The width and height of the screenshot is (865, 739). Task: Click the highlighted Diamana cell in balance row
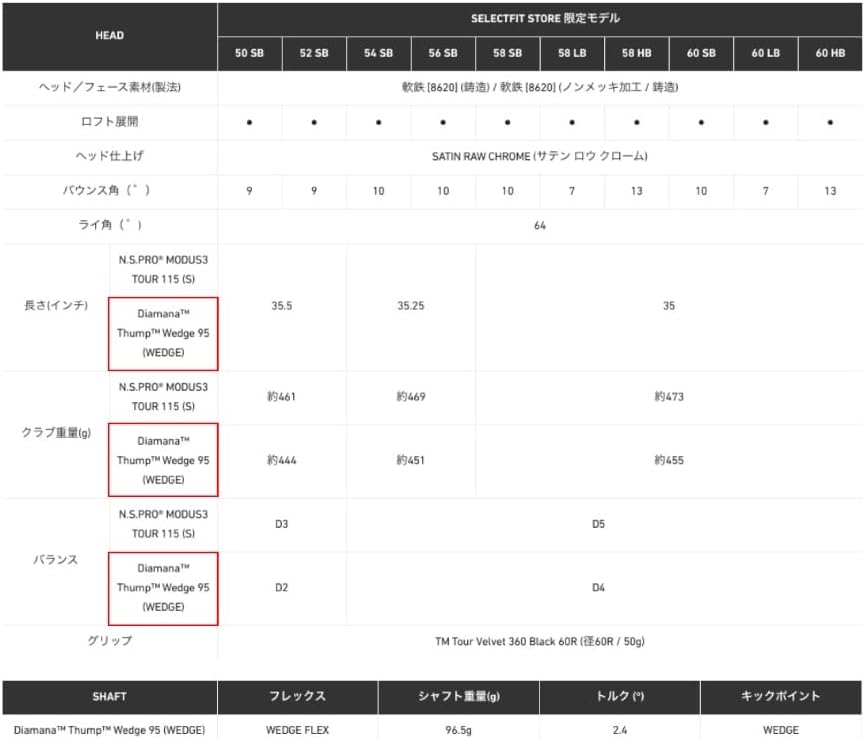pyautogui.click(x=163, y=588)
